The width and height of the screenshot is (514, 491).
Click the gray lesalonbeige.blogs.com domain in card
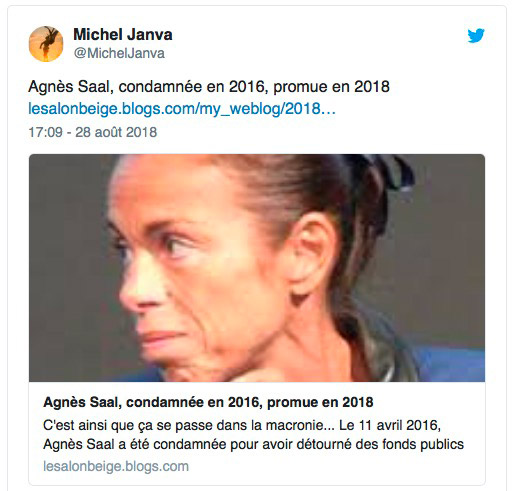click(116, 466)
